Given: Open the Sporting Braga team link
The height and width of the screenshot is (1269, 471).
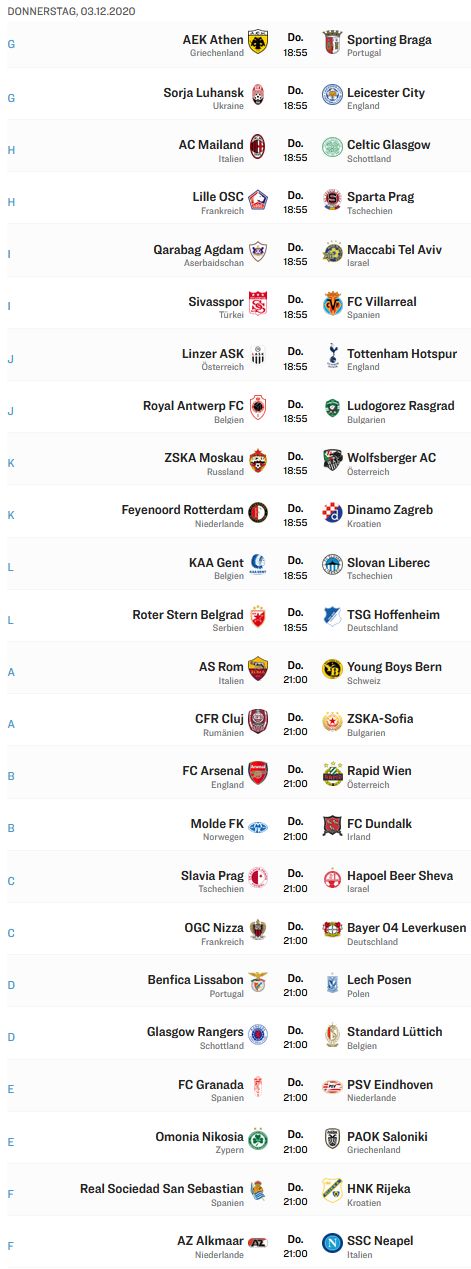Looking at the screenshot, I should point(389,40).
